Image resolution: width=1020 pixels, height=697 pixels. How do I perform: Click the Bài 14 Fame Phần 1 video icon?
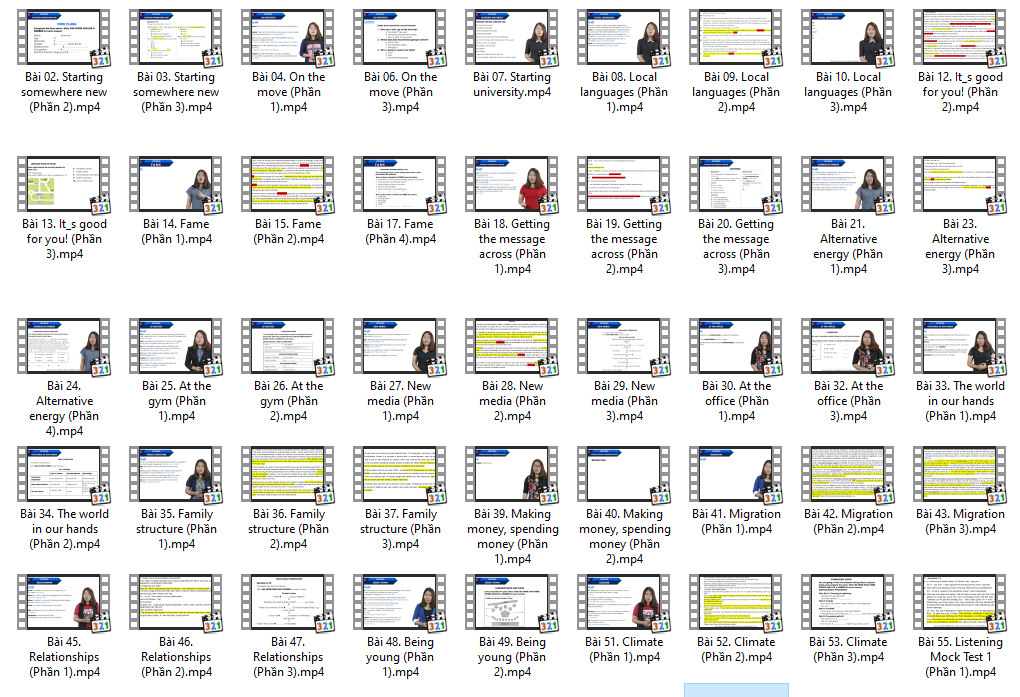point(174,184)
